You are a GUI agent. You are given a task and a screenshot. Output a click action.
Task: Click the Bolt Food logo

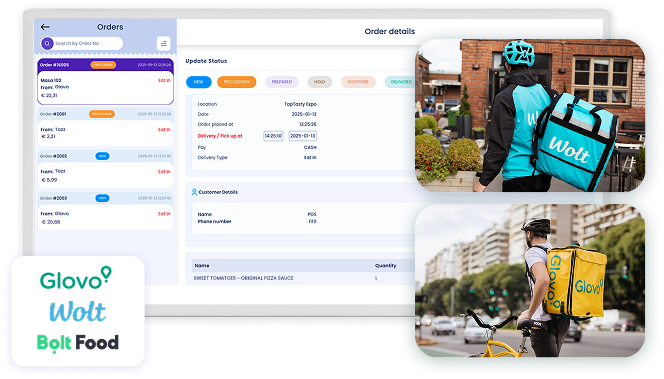click(x=78, y=343)
